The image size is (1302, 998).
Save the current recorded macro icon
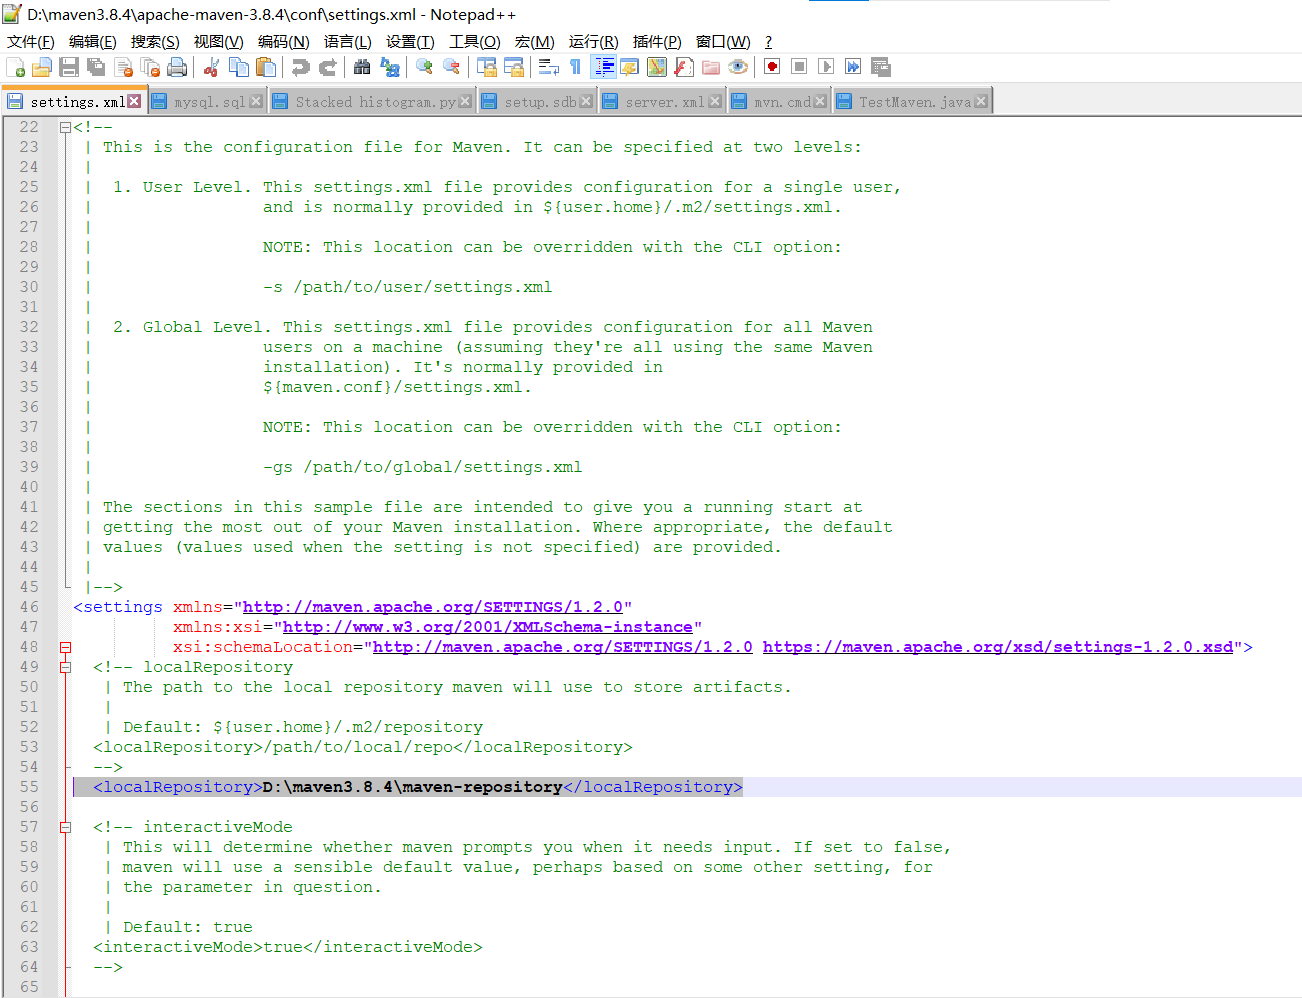tap(881, 67)
